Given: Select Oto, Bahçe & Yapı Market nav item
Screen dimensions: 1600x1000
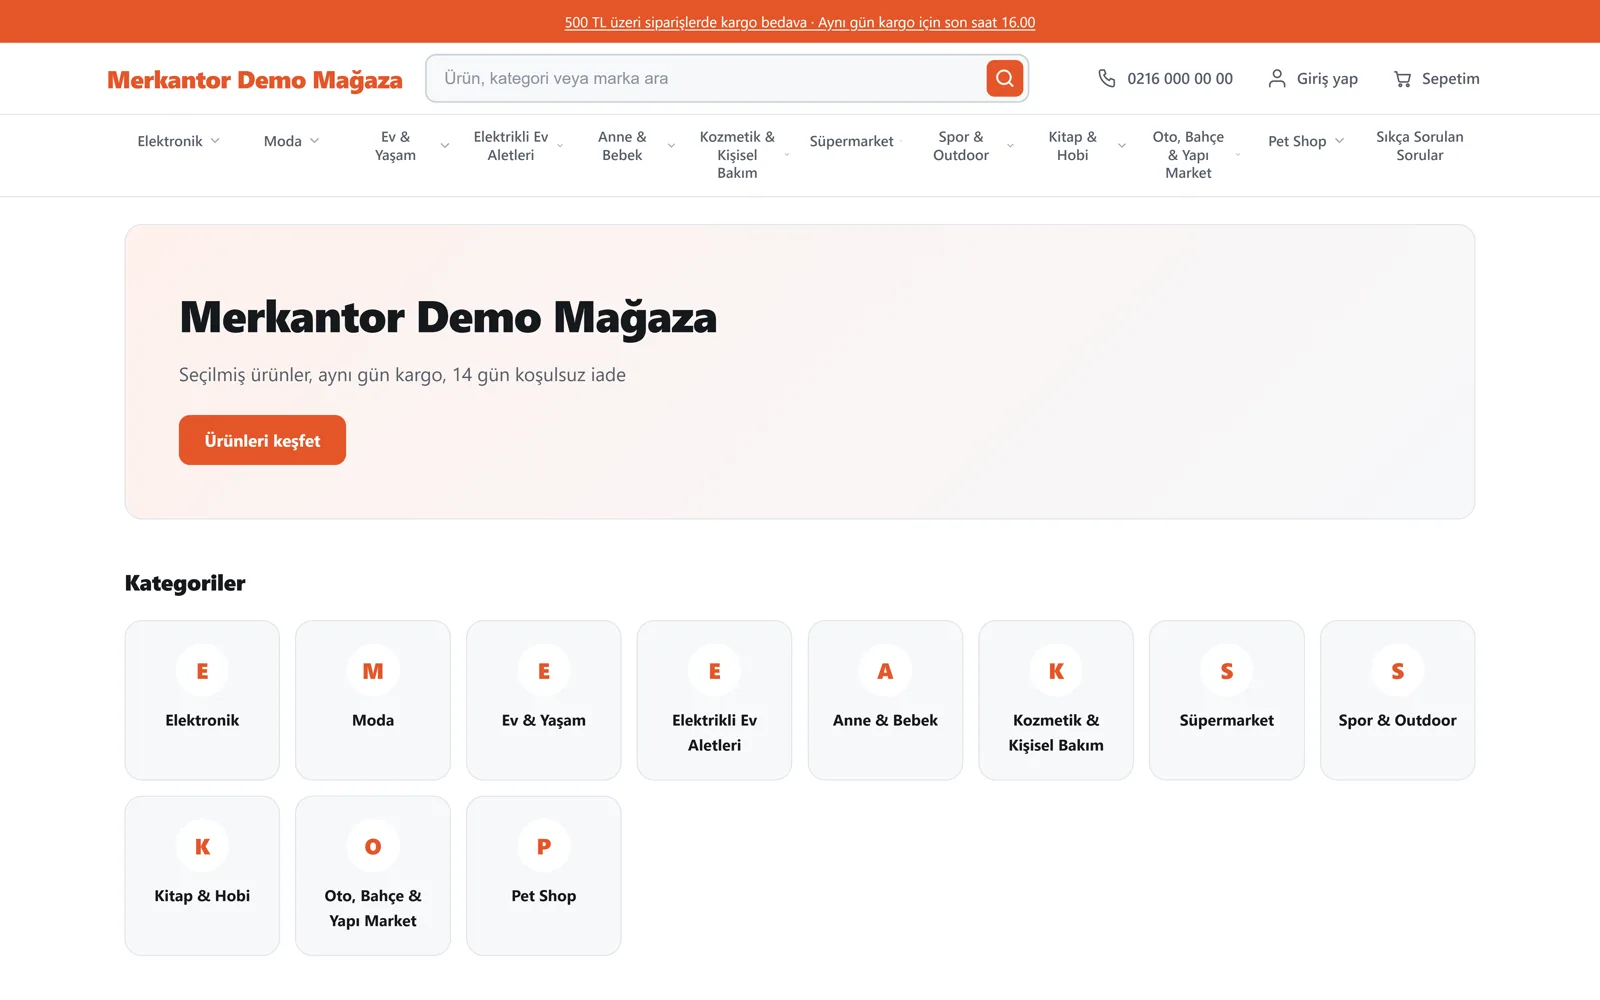Looking at the screenshot, I should coord(1188,155).
